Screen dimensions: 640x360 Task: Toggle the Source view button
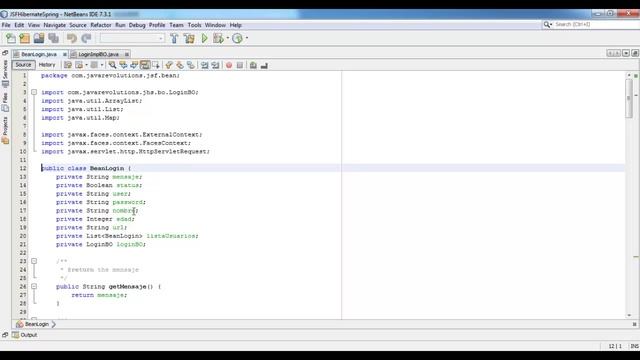tap(23, 65)
